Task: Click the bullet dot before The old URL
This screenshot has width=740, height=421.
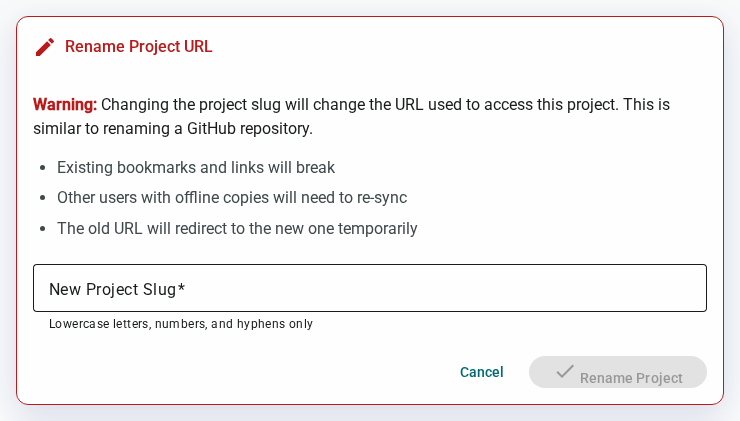Action: click(43, 229)
